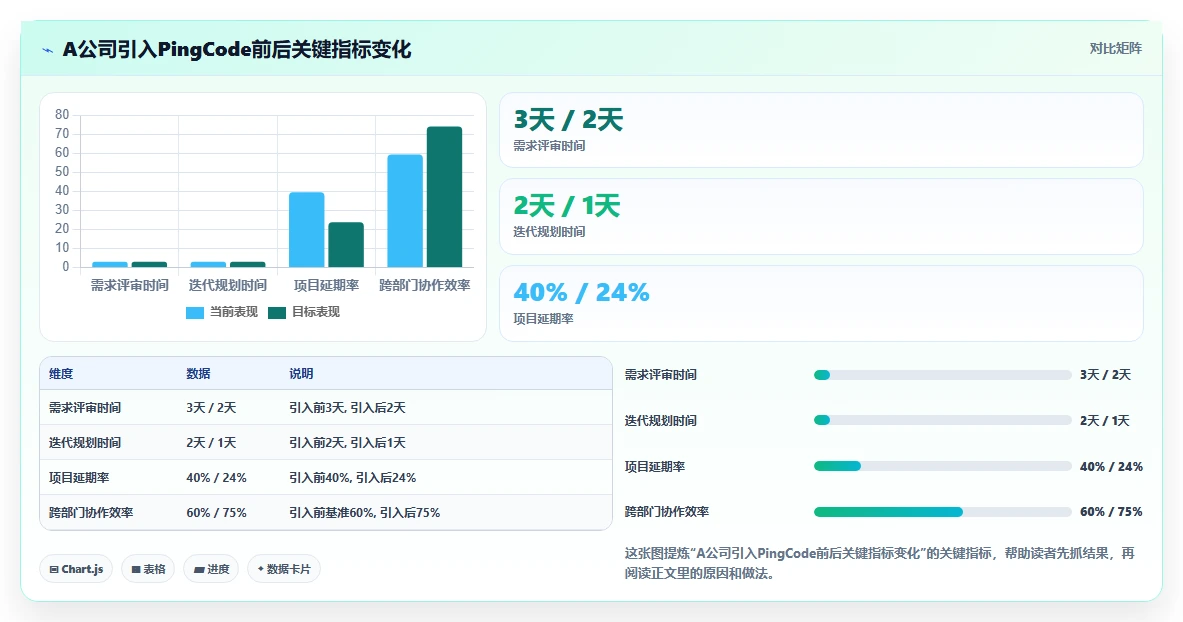Click the 迭代规划时间 progress bar
The image size is (1183, 622).
[x=942, y=420]
